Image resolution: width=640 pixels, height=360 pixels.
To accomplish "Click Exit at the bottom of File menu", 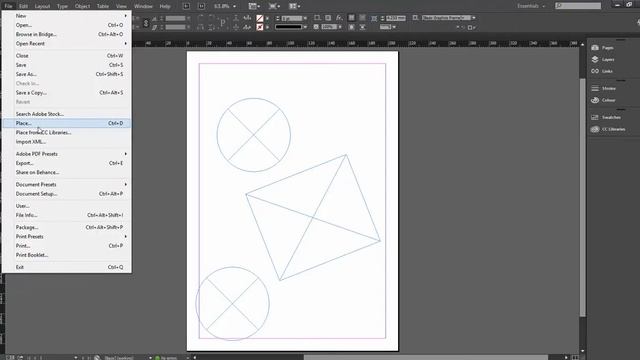I will coord(67,267).
